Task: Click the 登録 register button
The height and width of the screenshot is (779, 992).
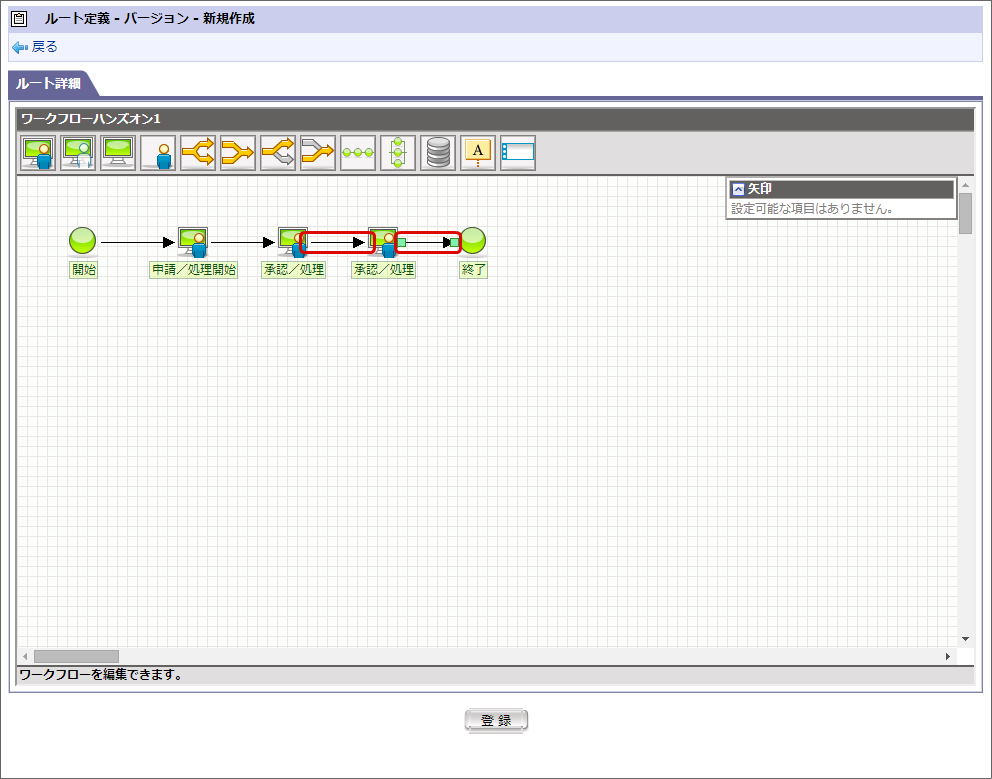Action: click(x=496, y=720)
